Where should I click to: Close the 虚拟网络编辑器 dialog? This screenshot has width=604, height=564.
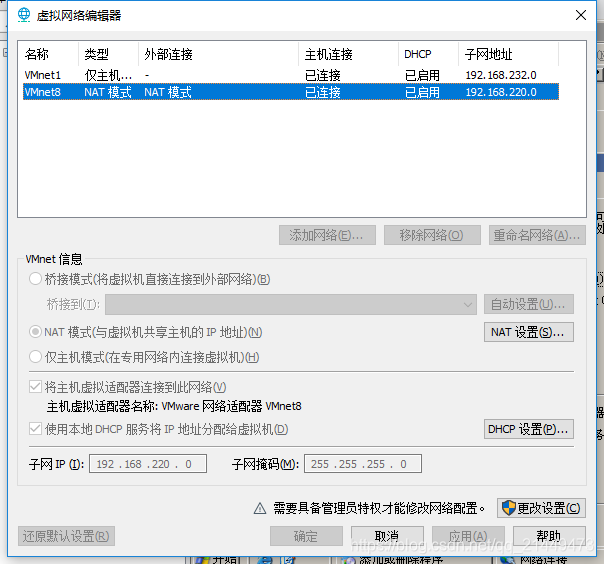(581, 15)
